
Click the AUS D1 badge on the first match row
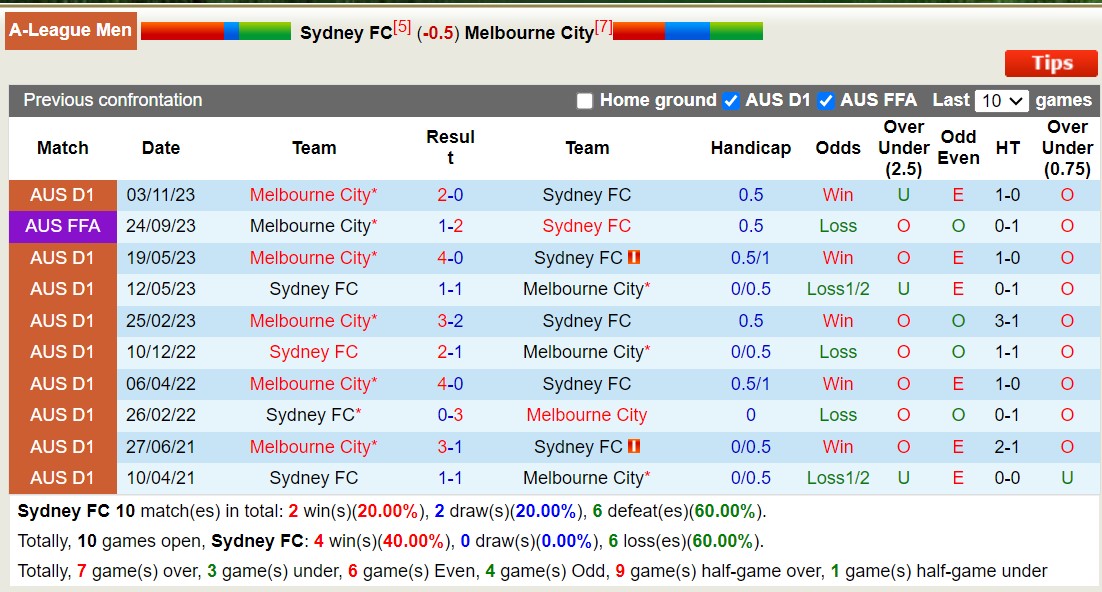[62, 195]
